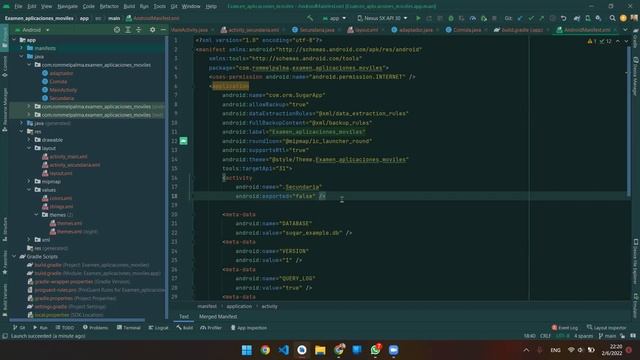The height and width of the screenshot is (360, 640).
Task: Switch to the Comida.java tab
Action: 465,30
